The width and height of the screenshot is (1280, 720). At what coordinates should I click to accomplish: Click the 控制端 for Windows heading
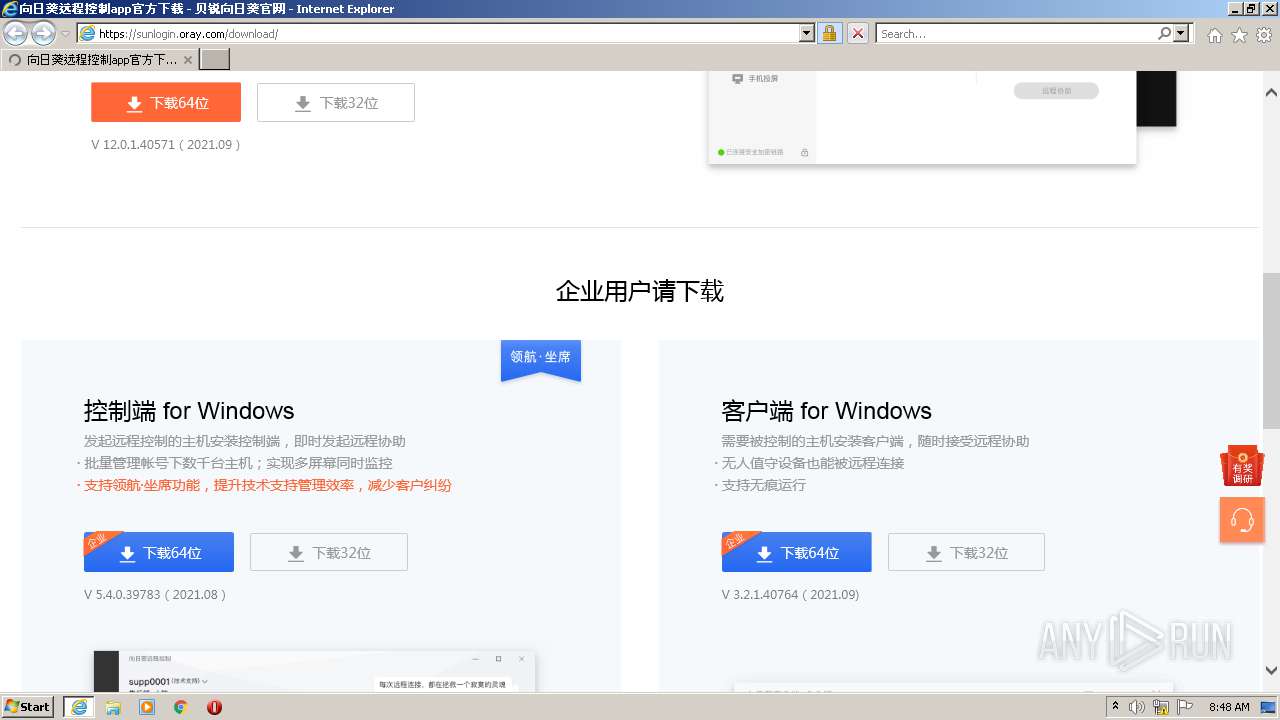tap(189, 411)
